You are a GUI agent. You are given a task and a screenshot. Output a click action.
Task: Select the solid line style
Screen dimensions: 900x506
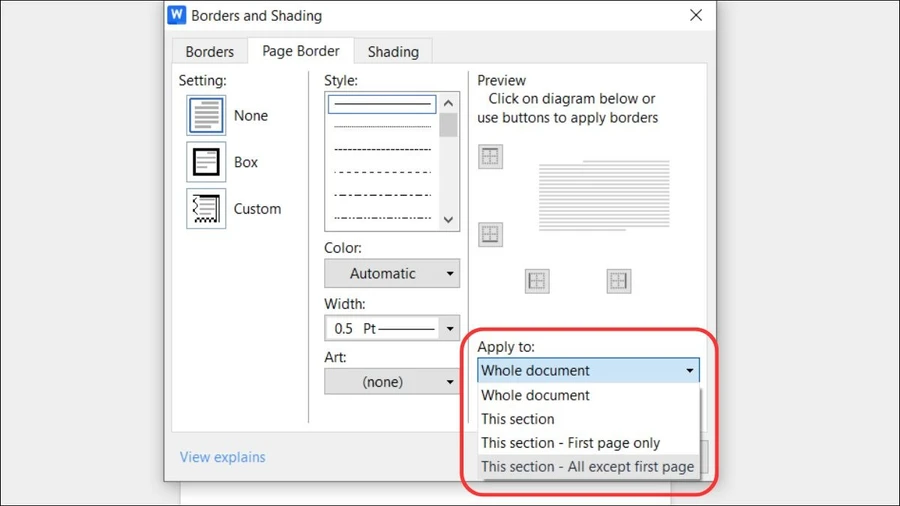[x=382, y=104]
